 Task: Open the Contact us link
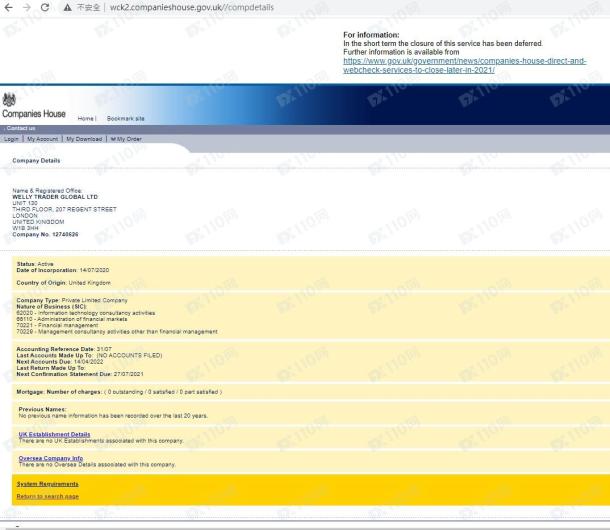(x=21, y=128)
